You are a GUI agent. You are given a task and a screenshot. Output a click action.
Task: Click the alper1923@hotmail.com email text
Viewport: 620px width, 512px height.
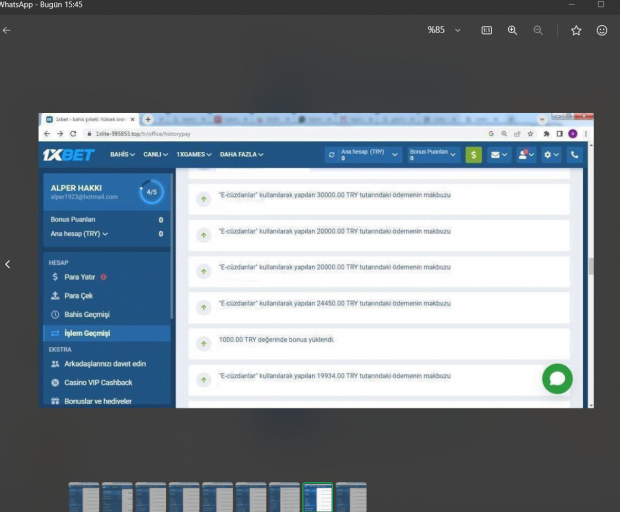(x=84, y=197)
